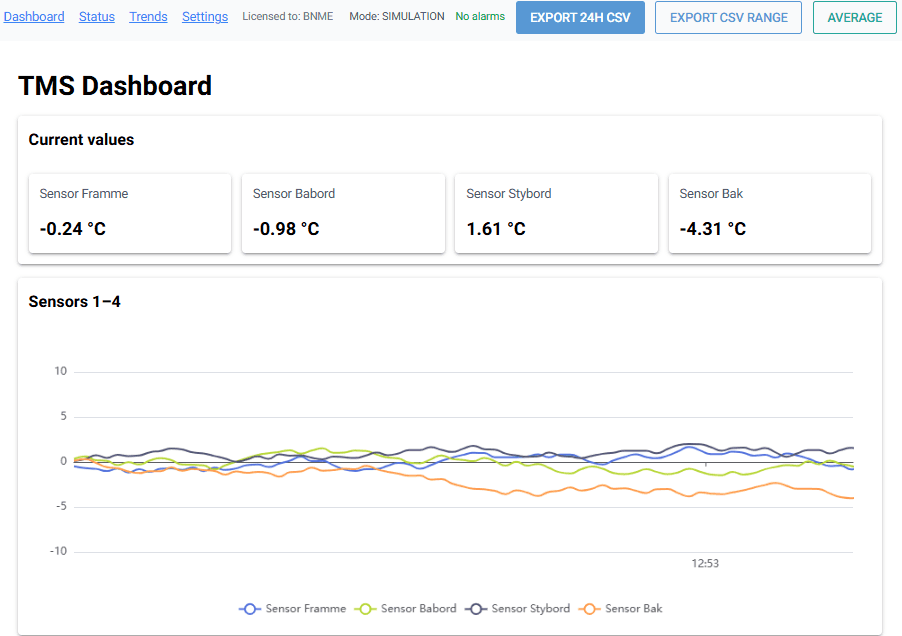Screen dimensions: 902x636
Task: Select the Sensor Babord value card
Action: pos(343,213)
